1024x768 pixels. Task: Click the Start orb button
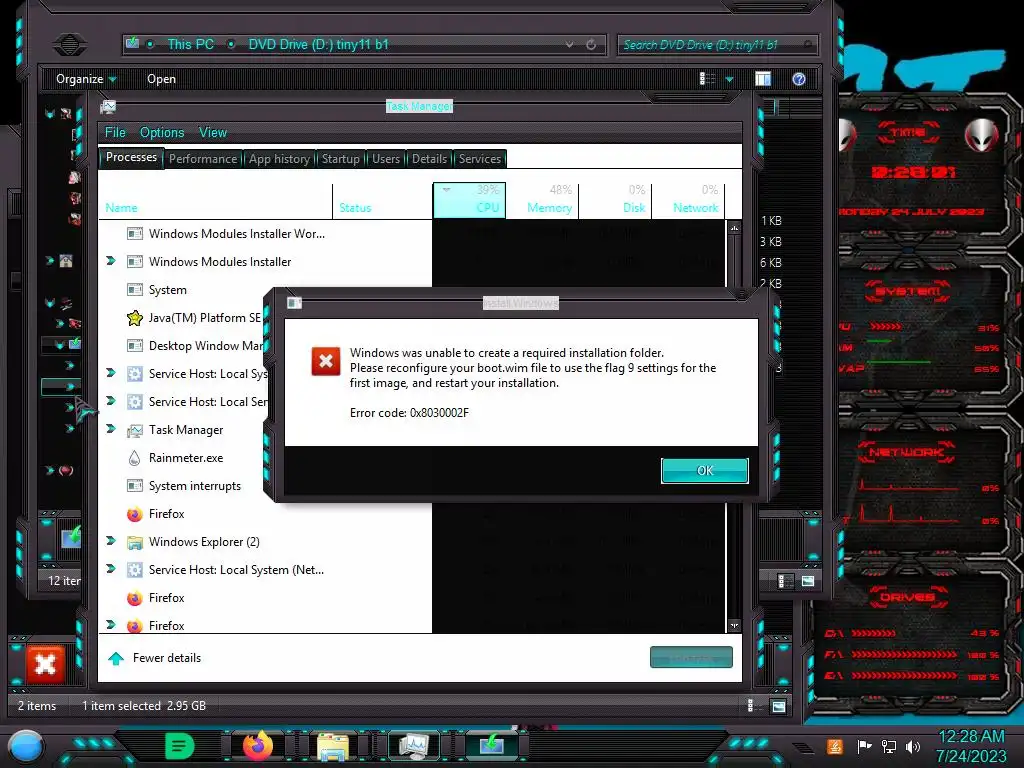tap(26, 746)
